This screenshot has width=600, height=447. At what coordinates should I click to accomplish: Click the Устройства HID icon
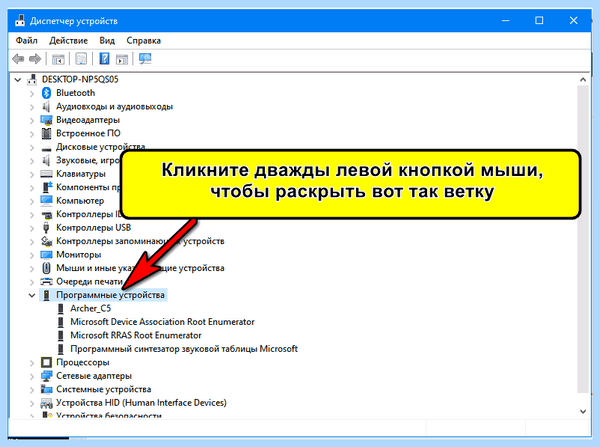point(46,403)
